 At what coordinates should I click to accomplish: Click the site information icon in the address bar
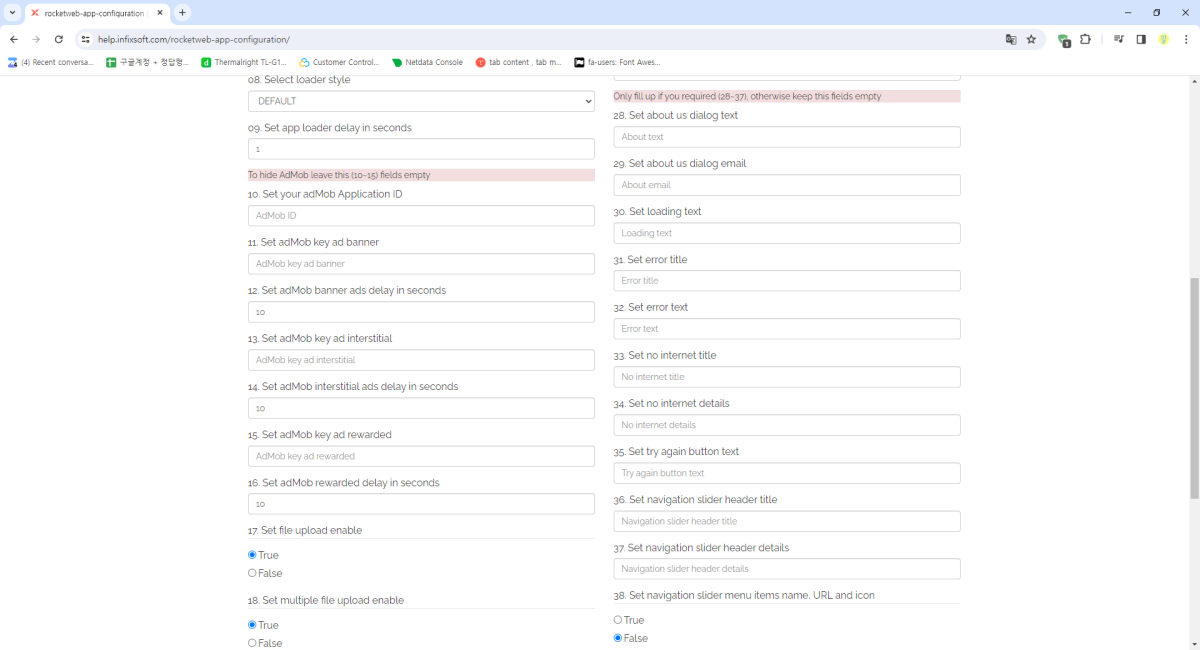pos(86,39)
